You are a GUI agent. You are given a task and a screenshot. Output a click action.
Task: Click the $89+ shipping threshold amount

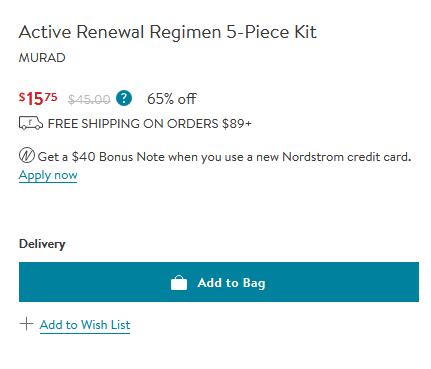[237, 124]
